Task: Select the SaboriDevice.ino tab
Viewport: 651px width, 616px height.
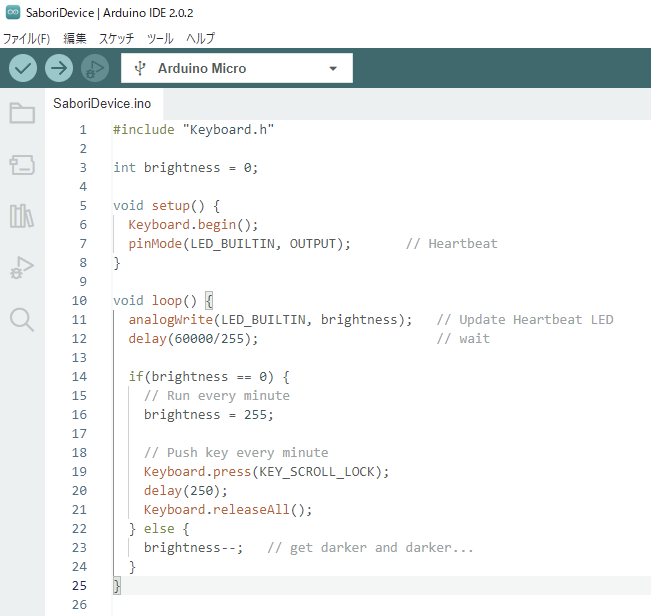Action: 102,103
